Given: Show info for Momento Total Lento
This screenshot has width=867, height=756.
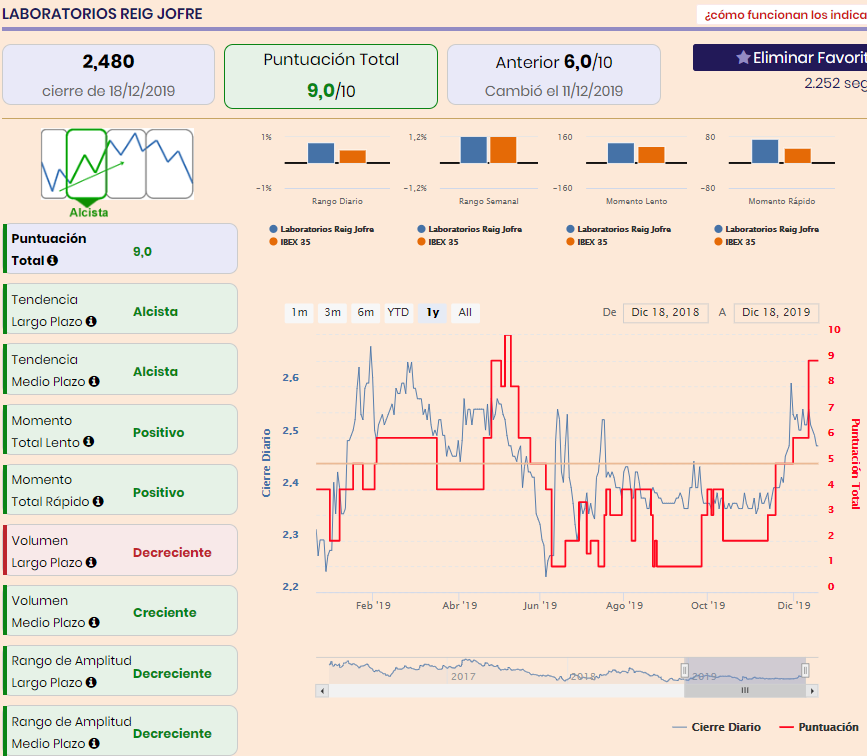Looking at the screenshot, I should click(x=88, y=441).
